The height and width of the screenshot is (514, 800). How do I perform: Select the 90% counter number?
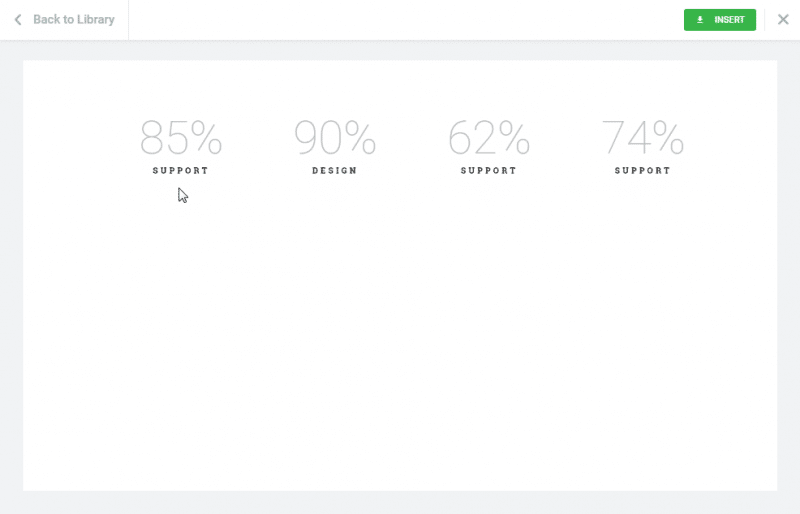point(335,137)
